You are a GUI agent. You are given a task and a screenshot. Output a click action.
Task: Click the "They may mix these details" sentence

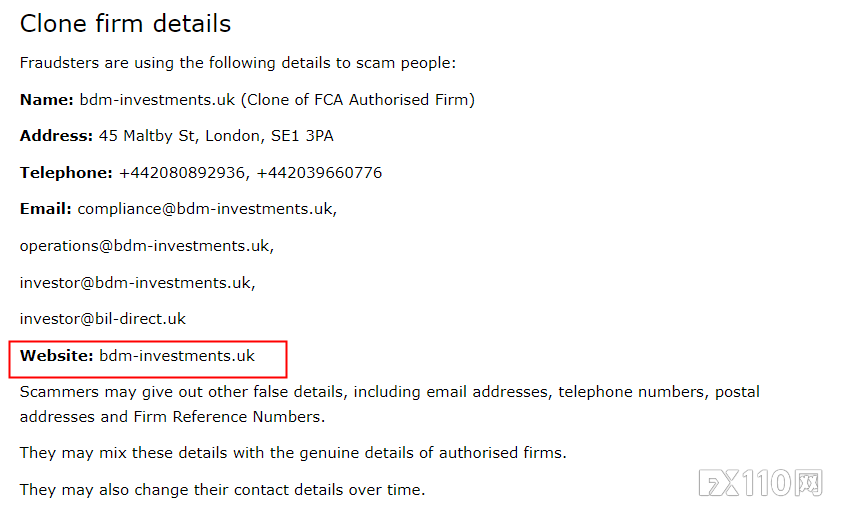[293, 453]
